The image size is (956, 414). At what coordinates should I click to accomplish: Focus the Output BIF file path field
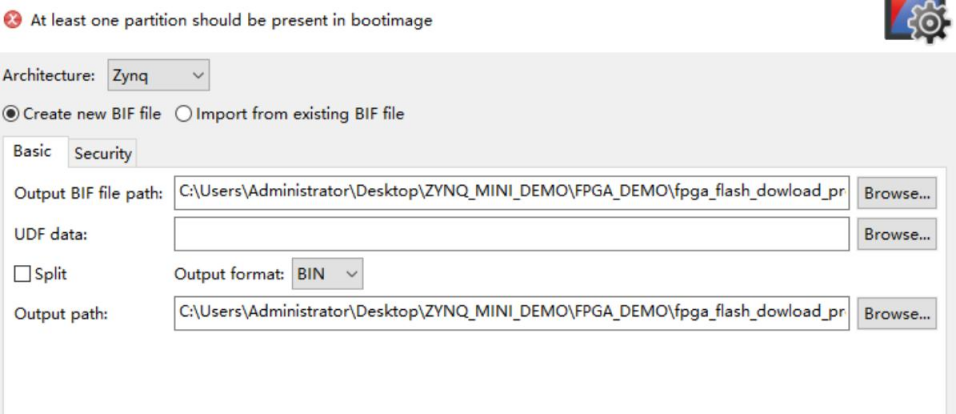(x=511, y=193)
